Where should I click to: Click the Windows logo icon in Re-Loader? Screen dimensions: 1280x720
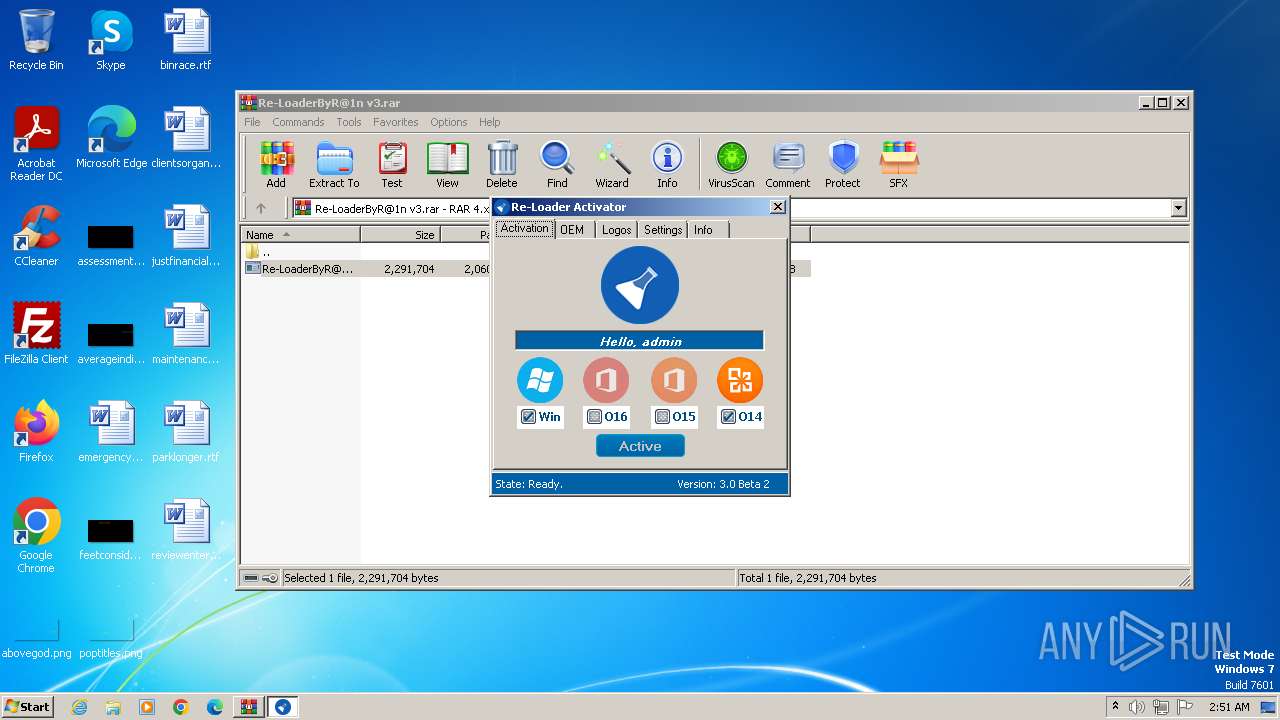tap(540, 380)
